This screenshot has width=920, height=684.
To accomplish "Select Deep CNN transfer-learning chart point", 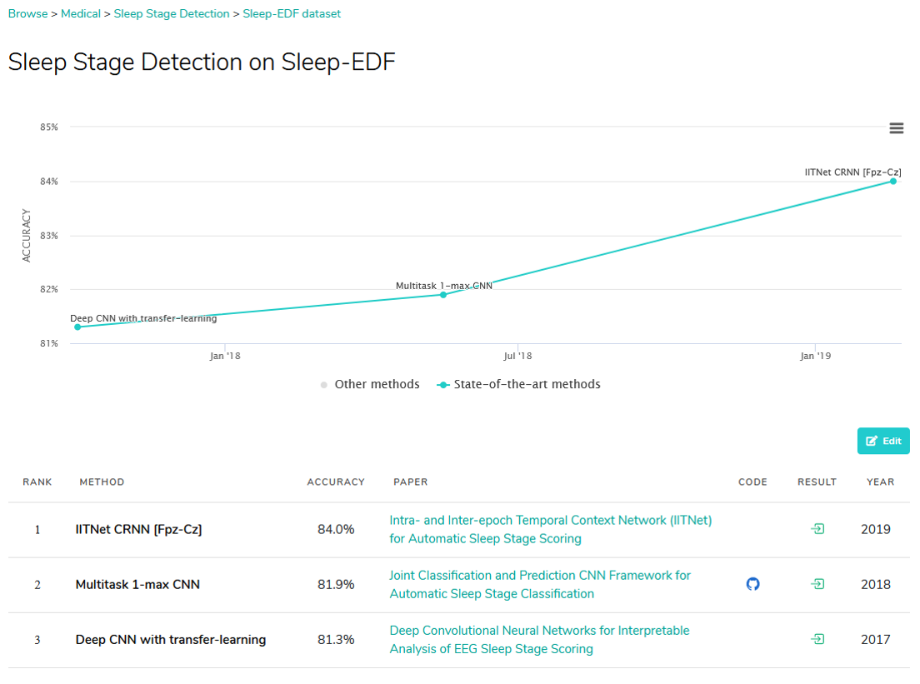I will tap(77, 327).
